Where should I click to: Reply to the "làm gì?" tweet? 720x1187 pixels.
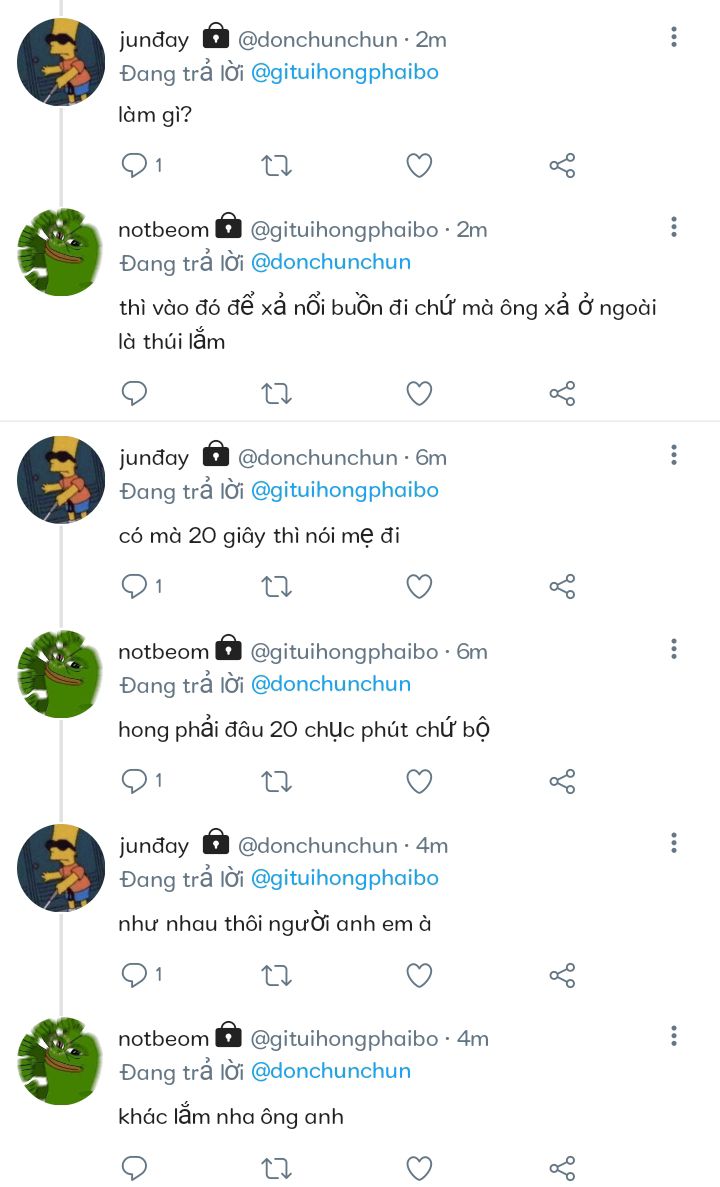click(135, 165)
